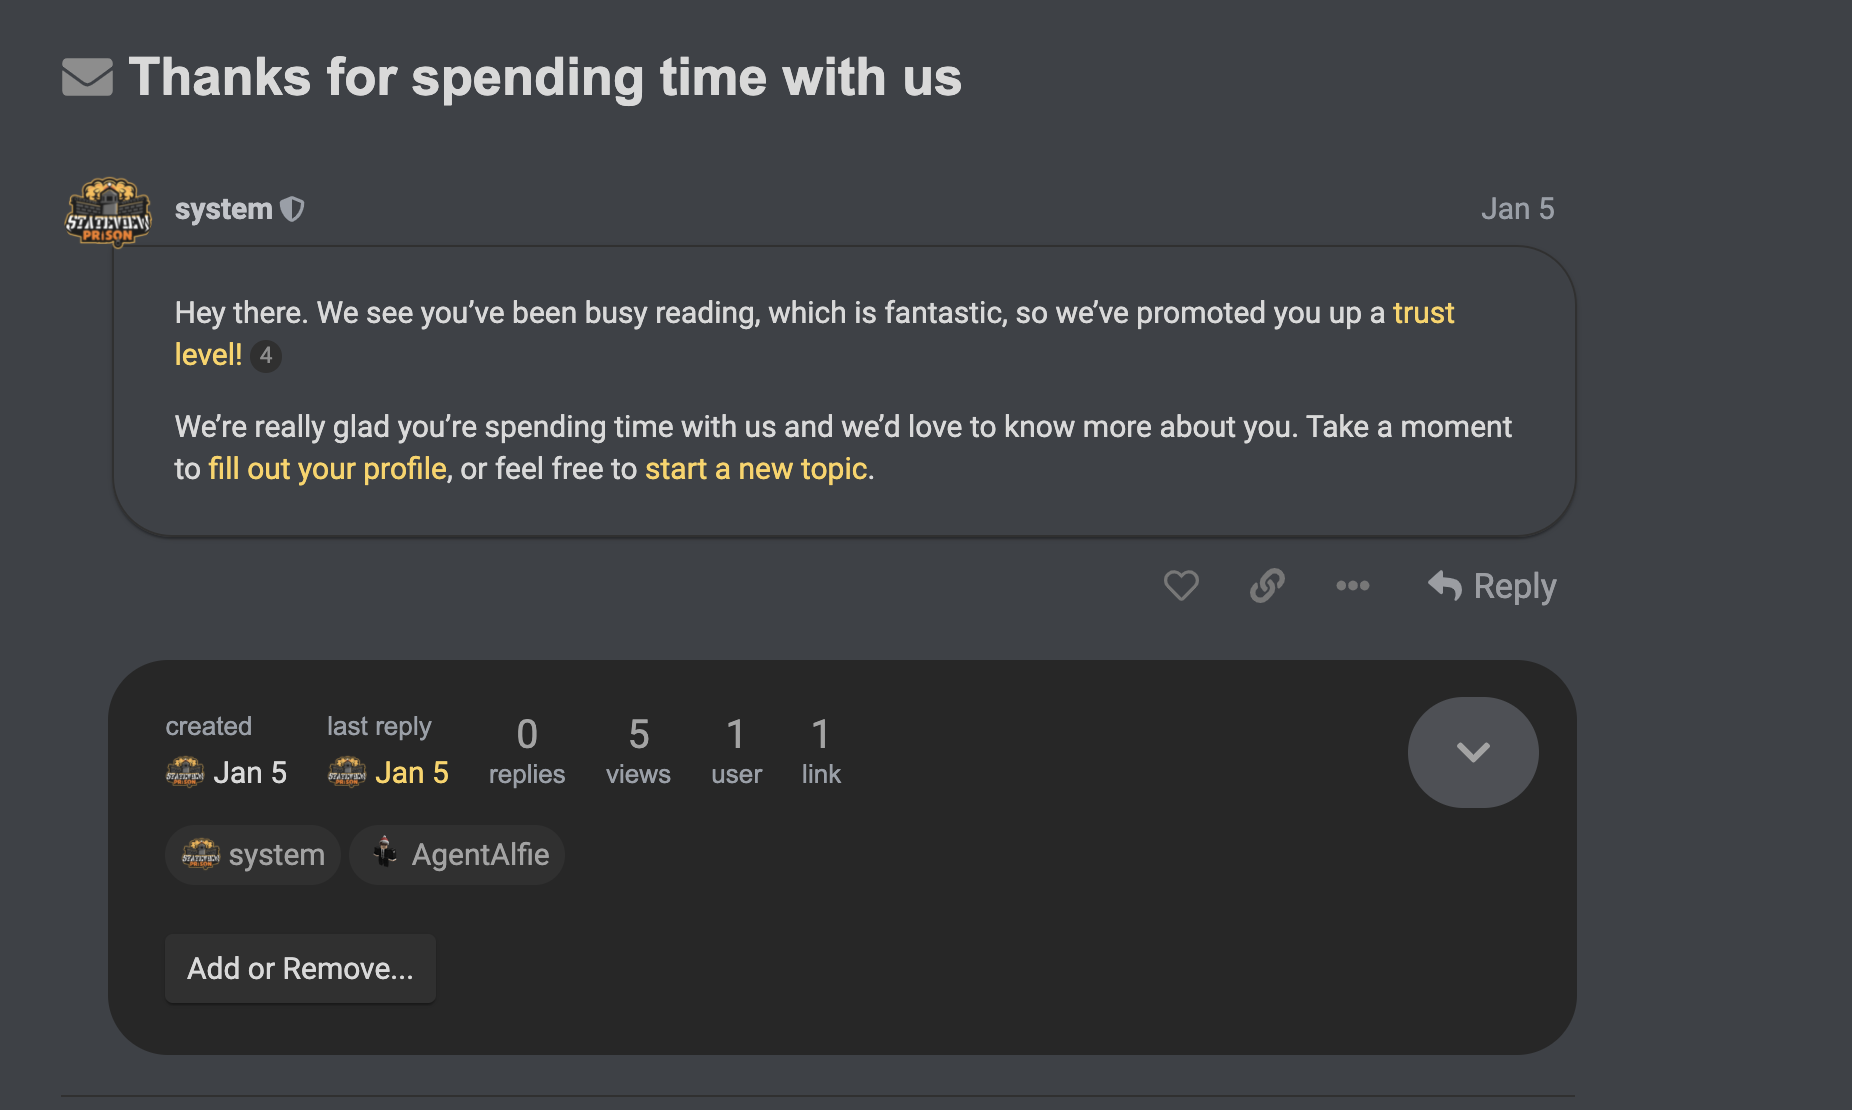The image size is (1852, 1110).
Task: Like the system post with heart icon
Action: pos(1180,585)
